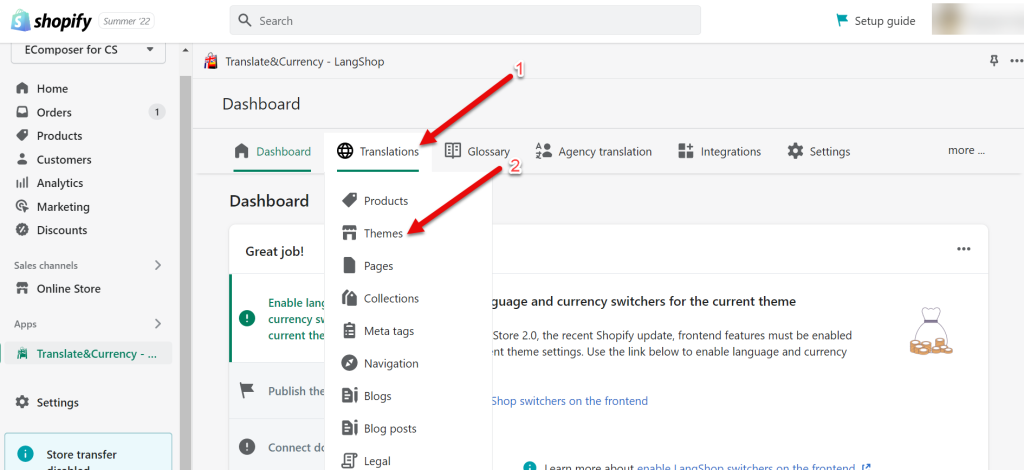Click the Home house icon in sidebar
This screenshot has height=470, width=1024.
coord(22,88)
